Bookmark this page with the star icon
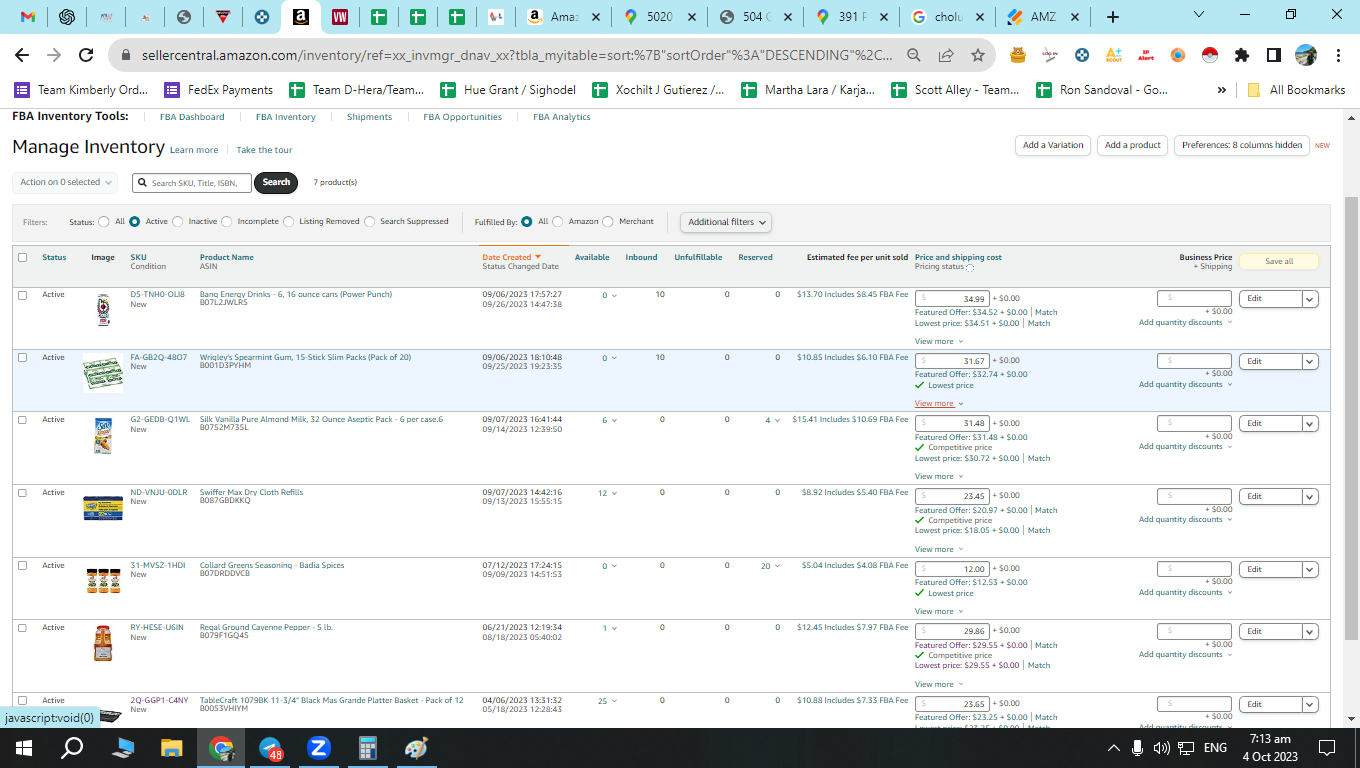 pyautogui.click(x=978, y=55)
